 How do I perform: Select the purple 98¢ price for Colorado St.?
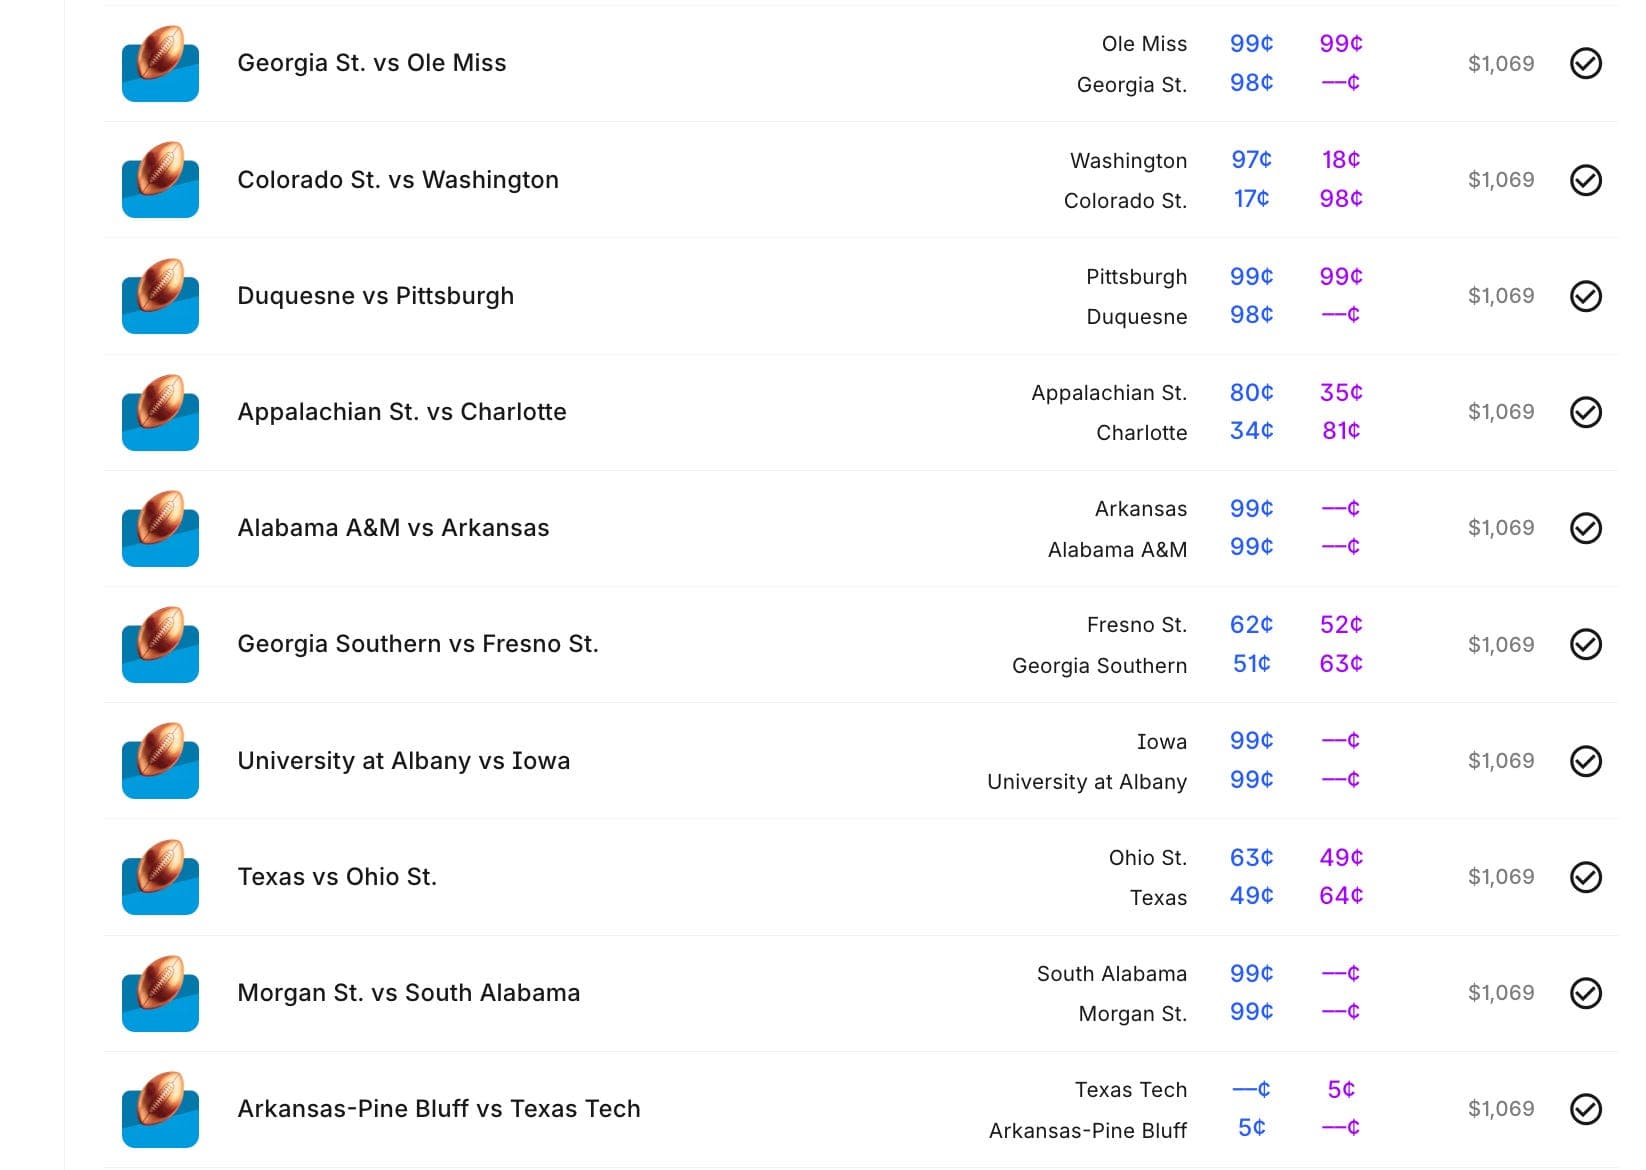click(1340, 199)
